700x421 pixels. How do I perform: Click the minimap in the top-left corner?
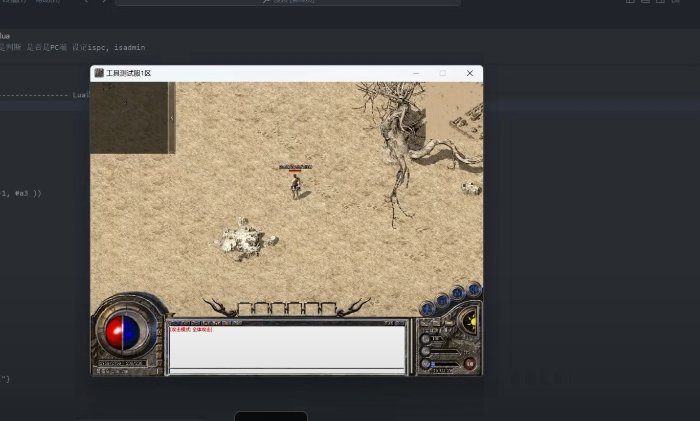coord(129,117)
